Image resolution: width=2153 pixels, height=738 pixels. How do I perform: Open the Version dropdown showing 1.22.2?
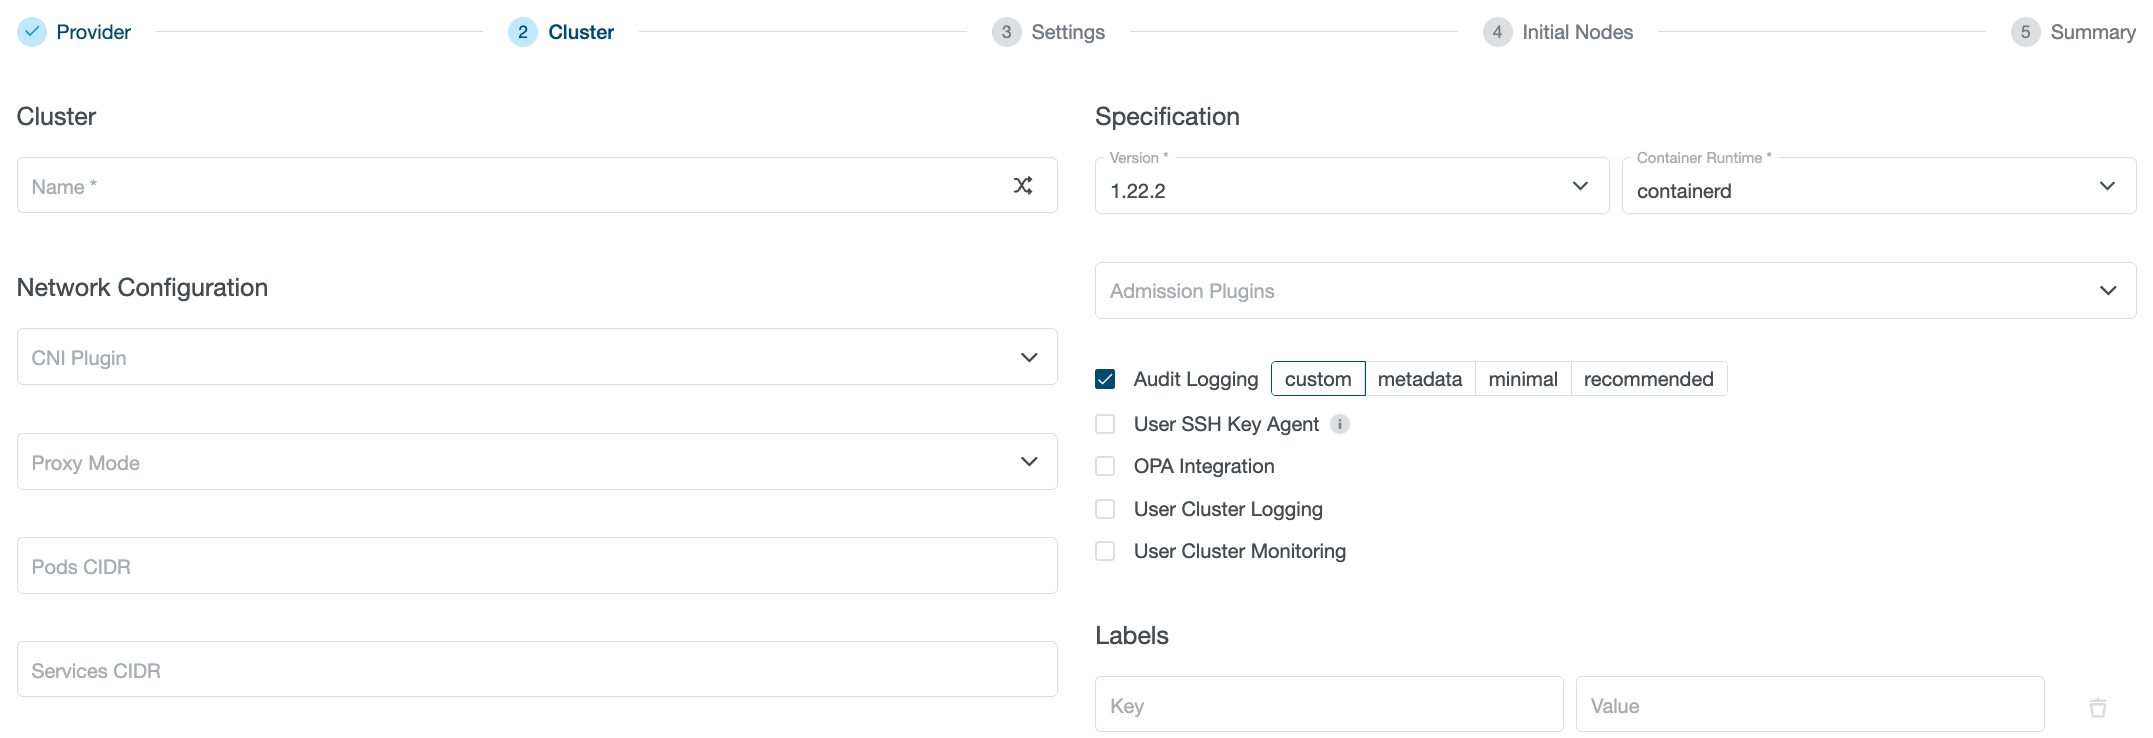coord(1351,187)
